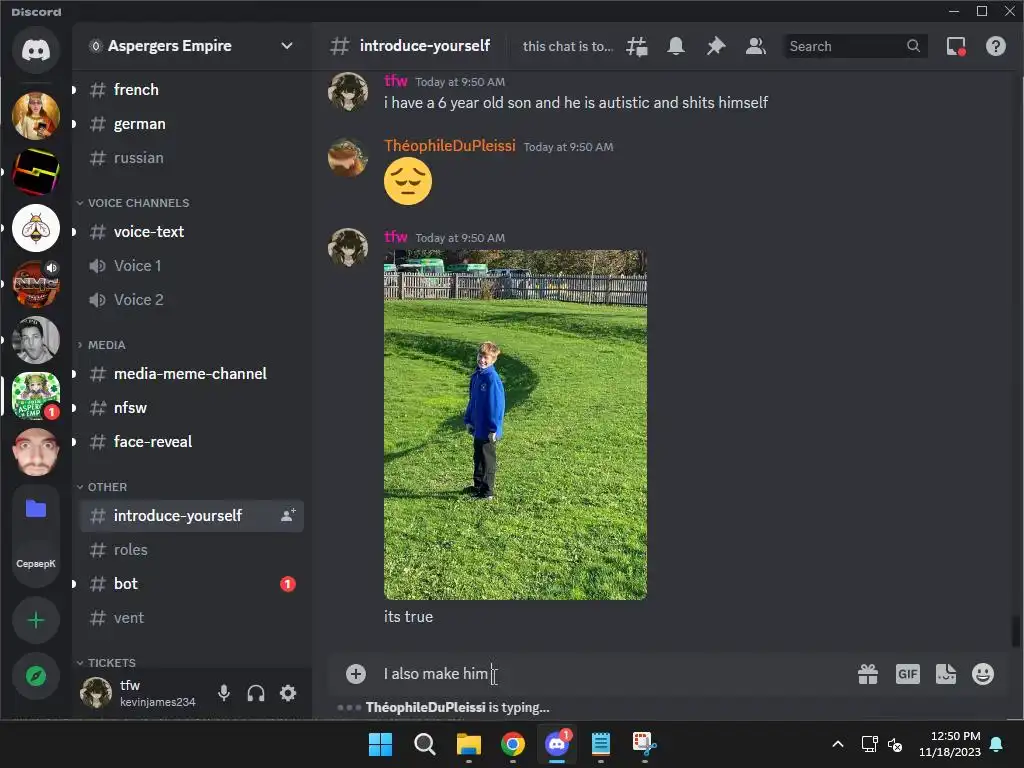Viewport: 1024px width, 768px height.
Task: Open User Settings gear icon
Action: [288, 693]
